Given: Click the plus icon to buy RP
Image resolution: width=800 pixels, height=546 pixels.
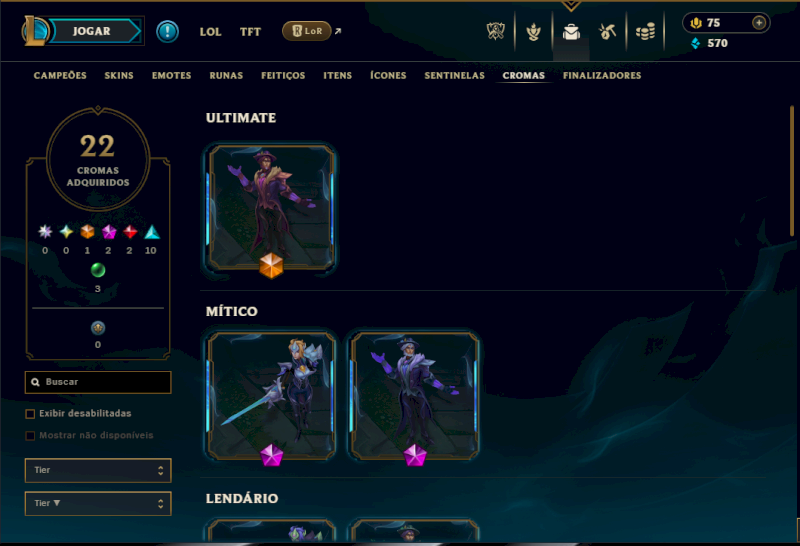Looking at the screenshot, I should tap(759, 23).
